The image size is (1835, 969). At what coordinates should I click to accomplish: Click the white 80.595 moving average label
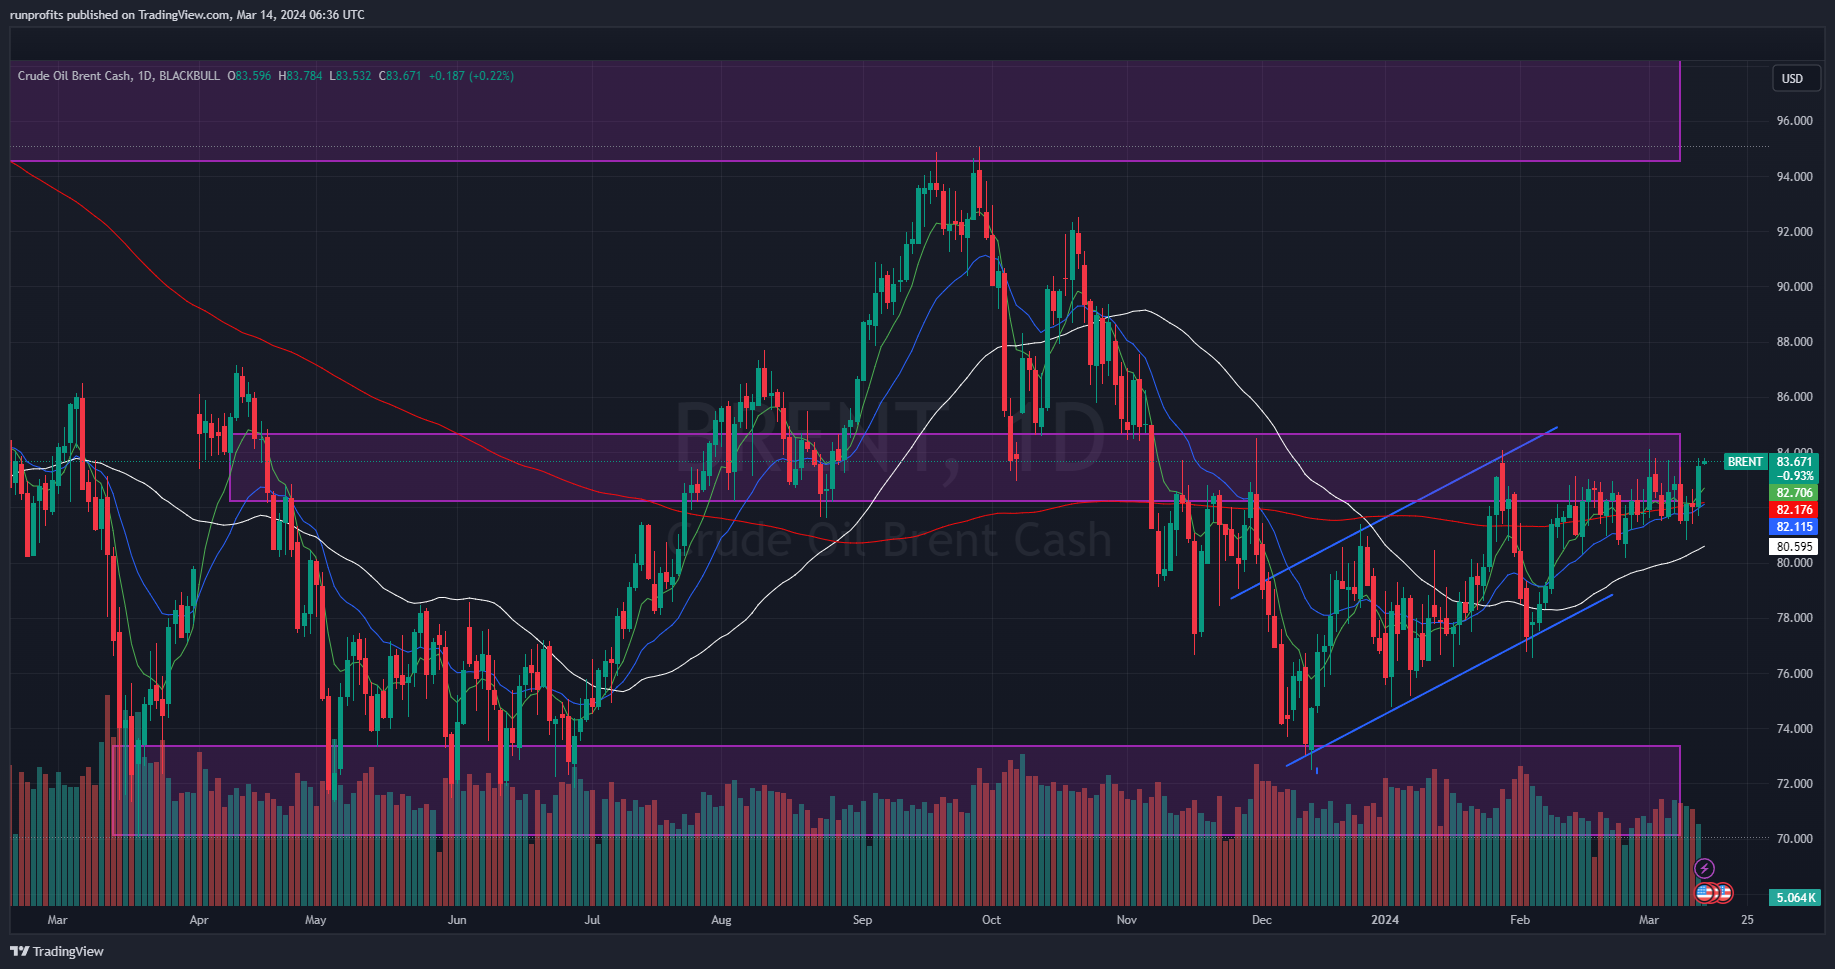pyautogui.click(x=1794, y=547)
